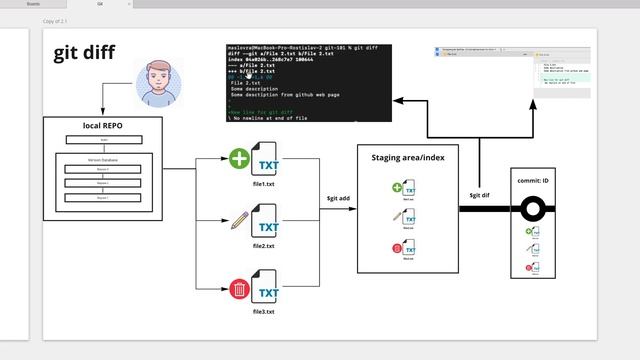
Task: Select the large file2.txt document icon
Action: pos(264,221)
